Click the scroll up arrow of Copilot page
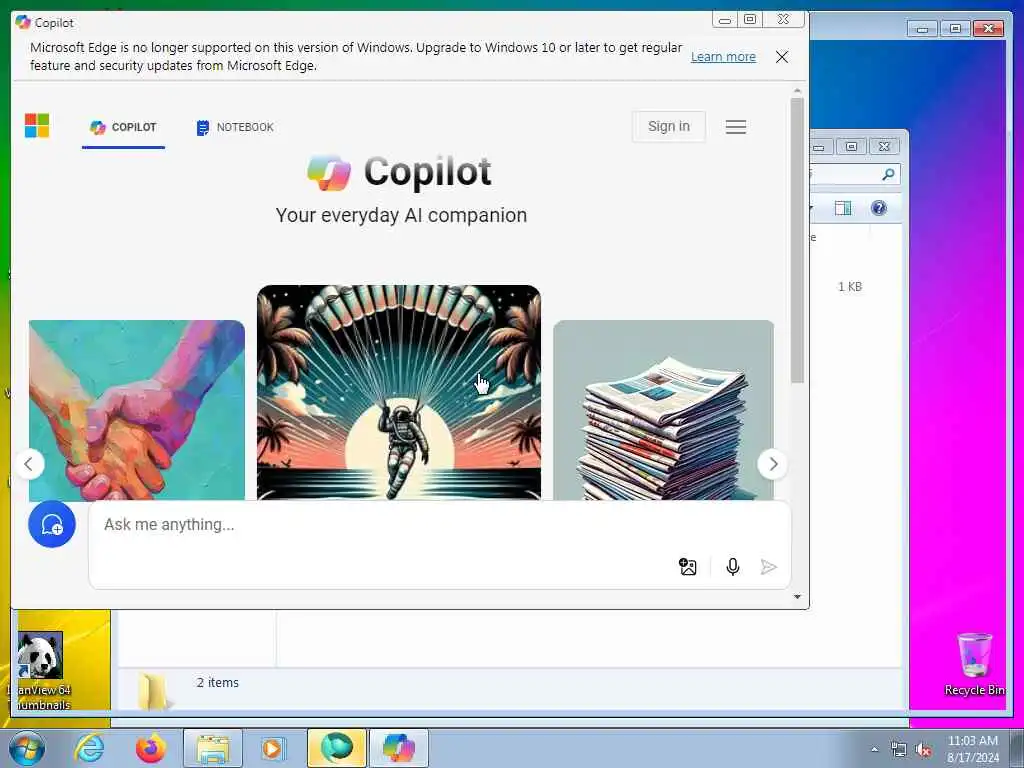Screen dimensions: 1024x768 pyautogui.click(x=797, y=91)
